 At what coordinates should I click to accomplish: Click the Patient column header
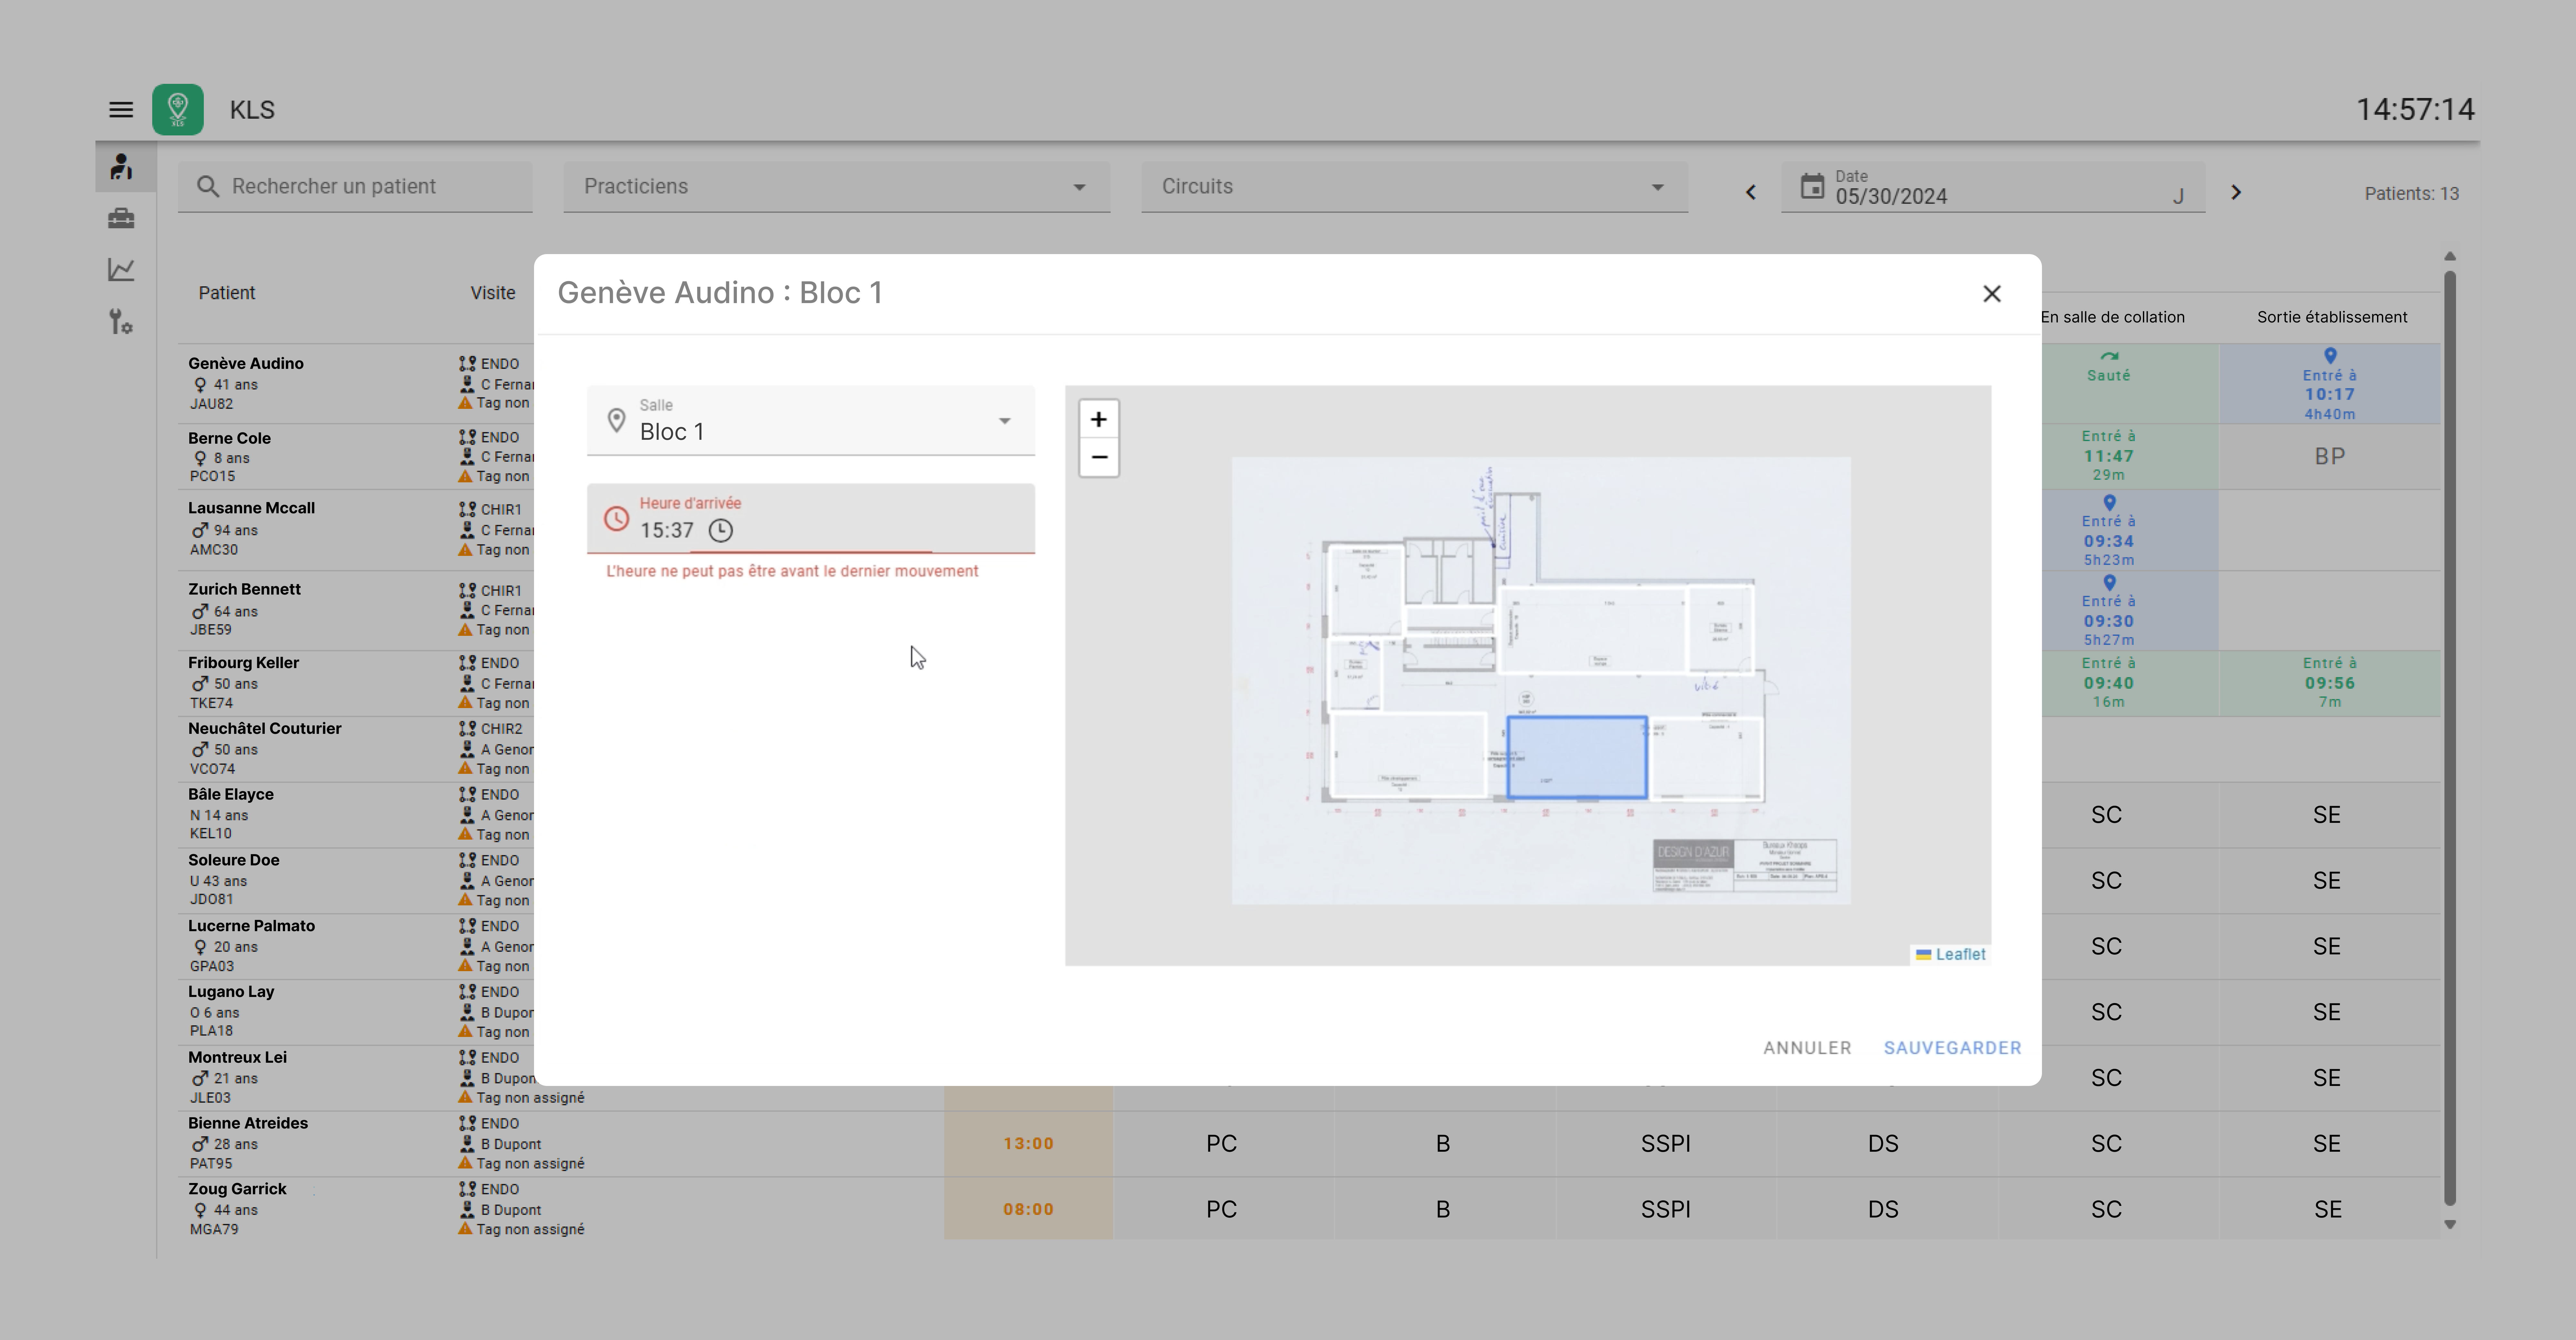[x=227, y=293]
